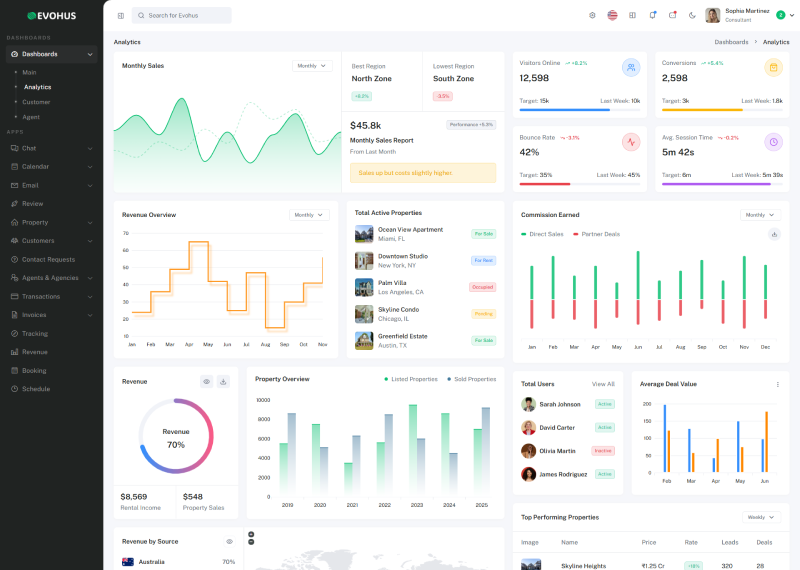Toggle the Revenue card eye icon
Viewport: 800px width, 570px height.
[x=206, y=381]
